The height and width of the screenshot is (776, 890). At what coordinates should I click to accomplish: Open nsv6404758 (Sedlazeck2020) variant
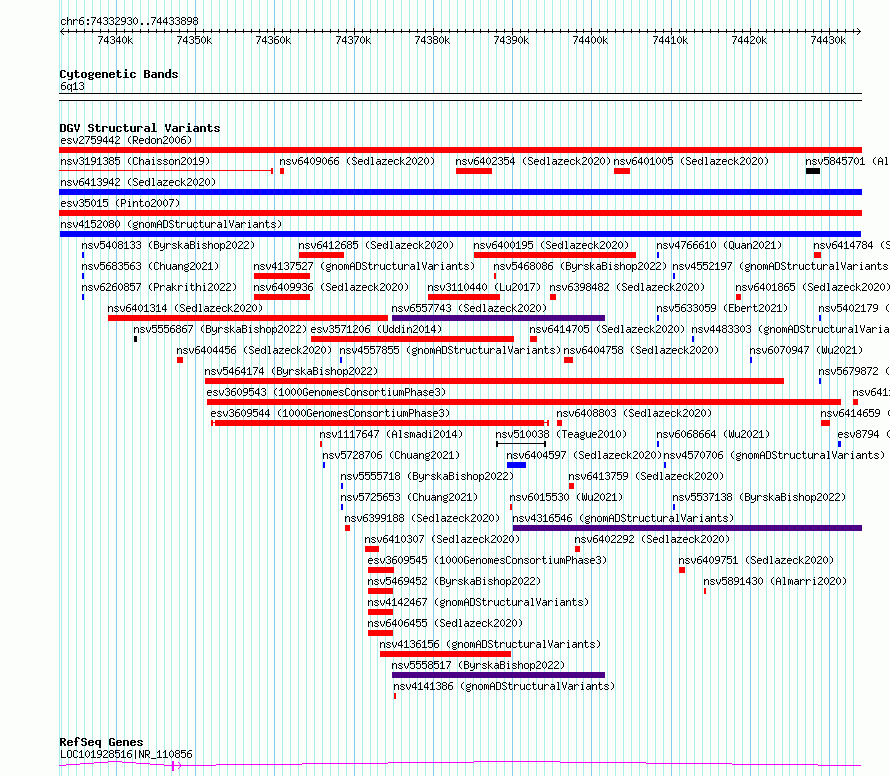pos(641,350)
